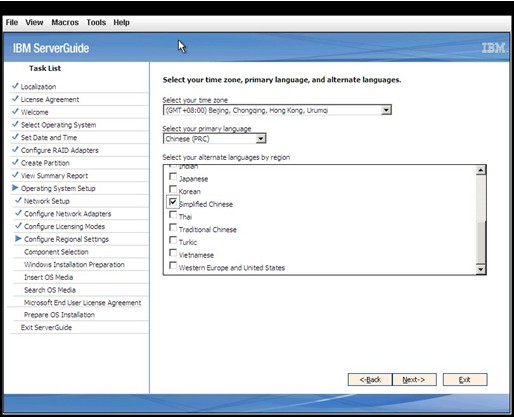Click the IBM logo in header
Screen dimensions: 514x417
point(494,48)
